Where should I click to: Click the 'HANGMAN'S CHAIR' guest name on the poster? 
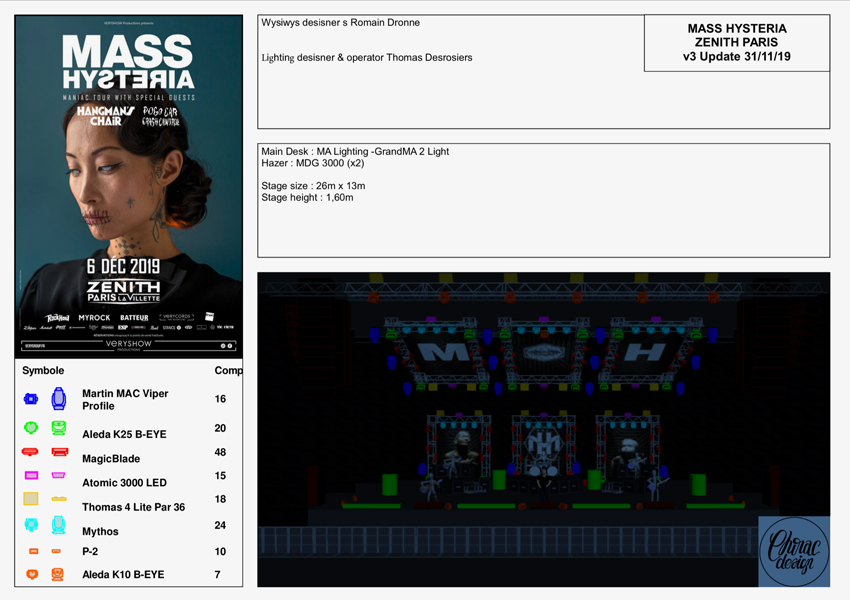pos(105,116)
